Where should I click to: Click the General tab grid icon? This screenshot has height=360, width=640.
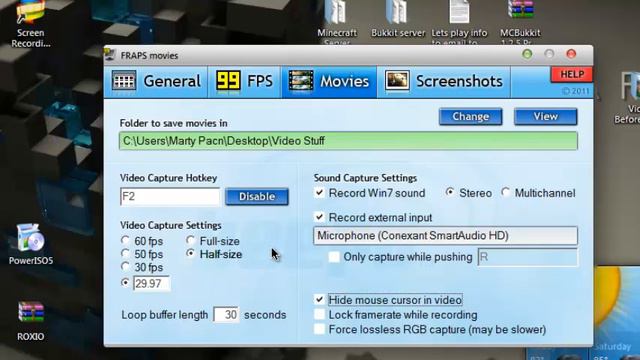click(x=124, y=81)
